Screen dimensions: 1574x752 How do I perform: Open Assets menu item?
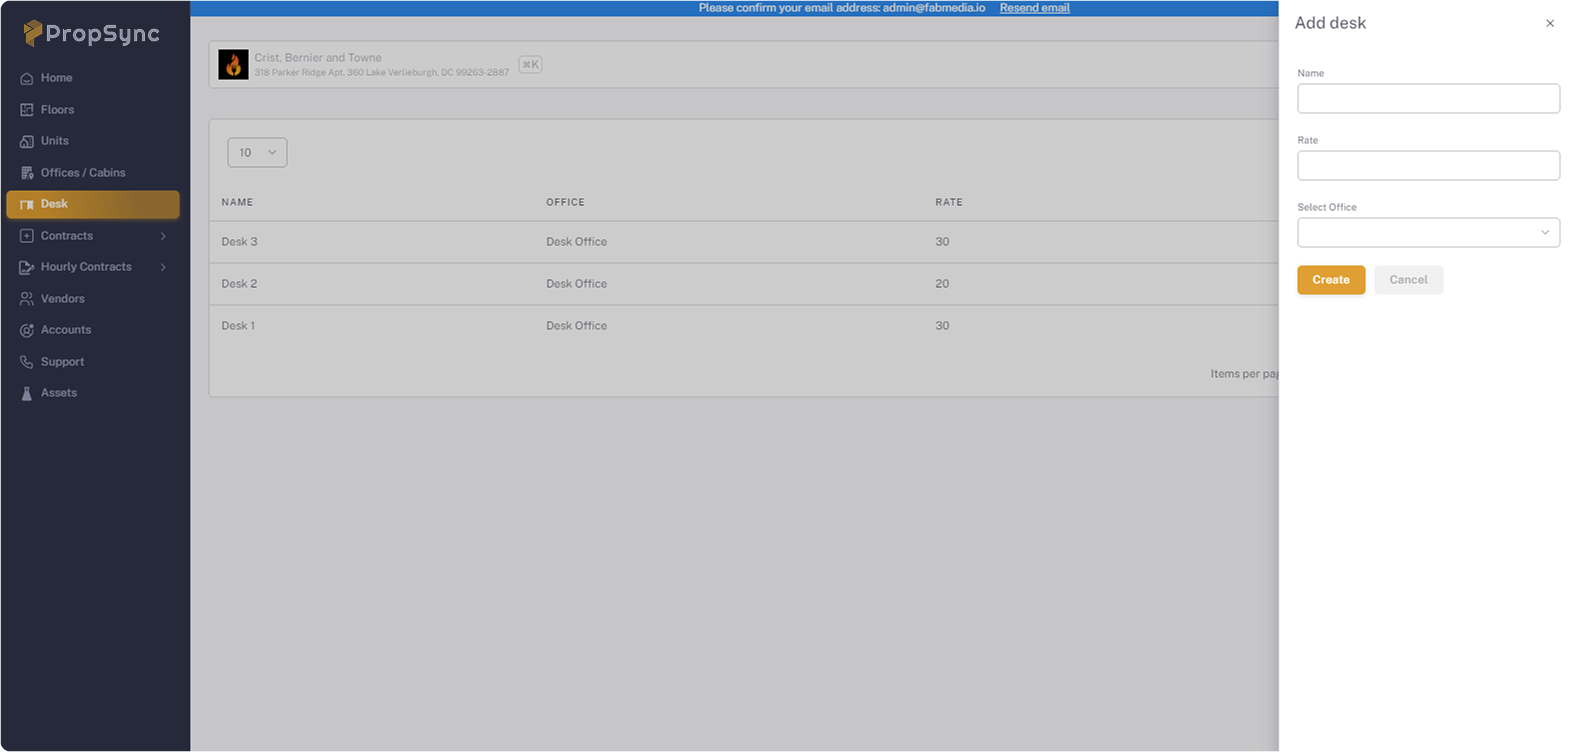pos(59,393)
